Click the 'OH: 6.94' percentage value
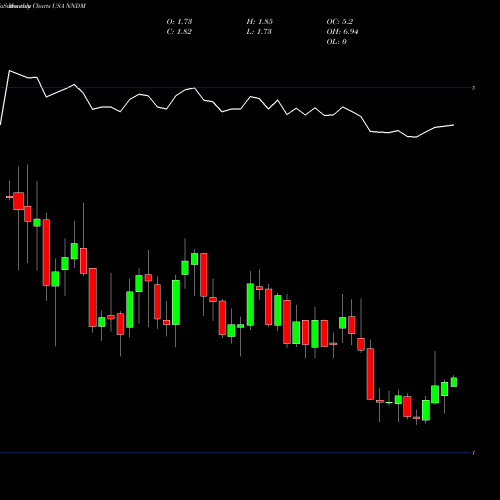The width and height of the screenshot is (500, 500). (x=342, y=32)
